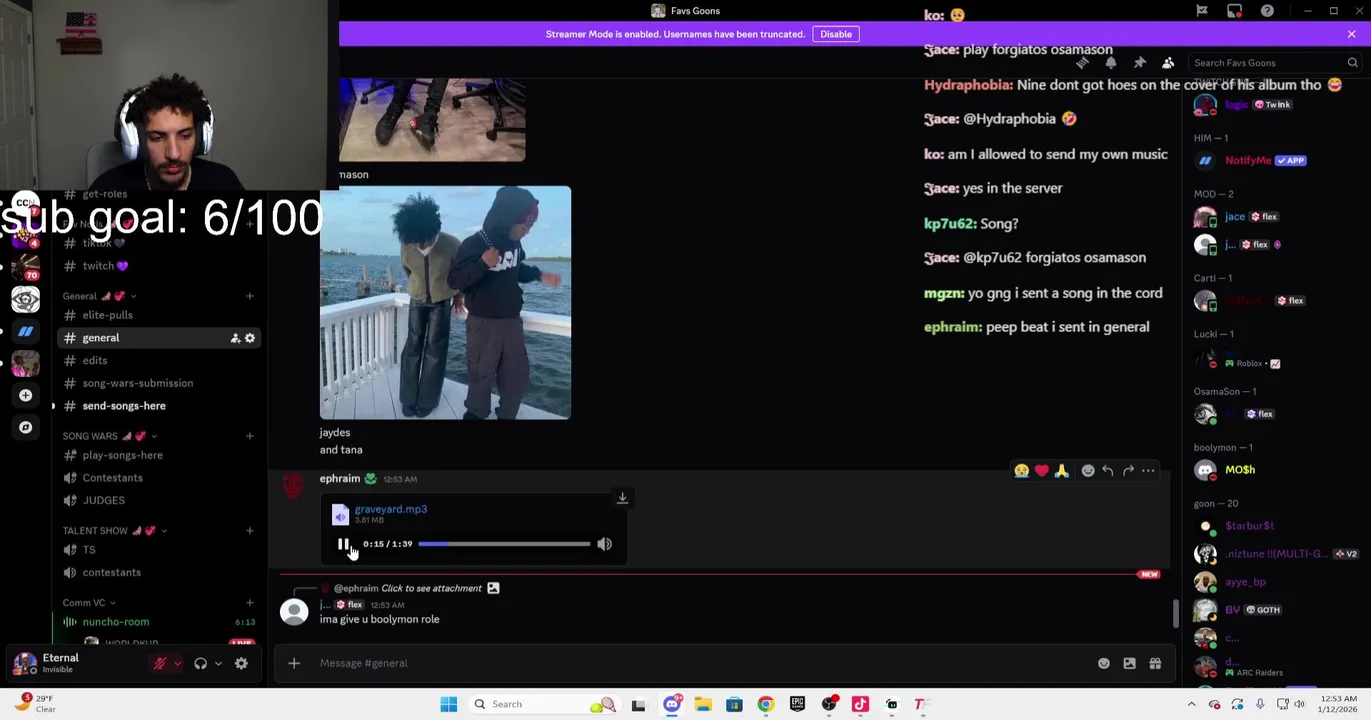Open notification settings bell icon
This screenshot has width=1371, height=720.
(x=1110, y=63)
